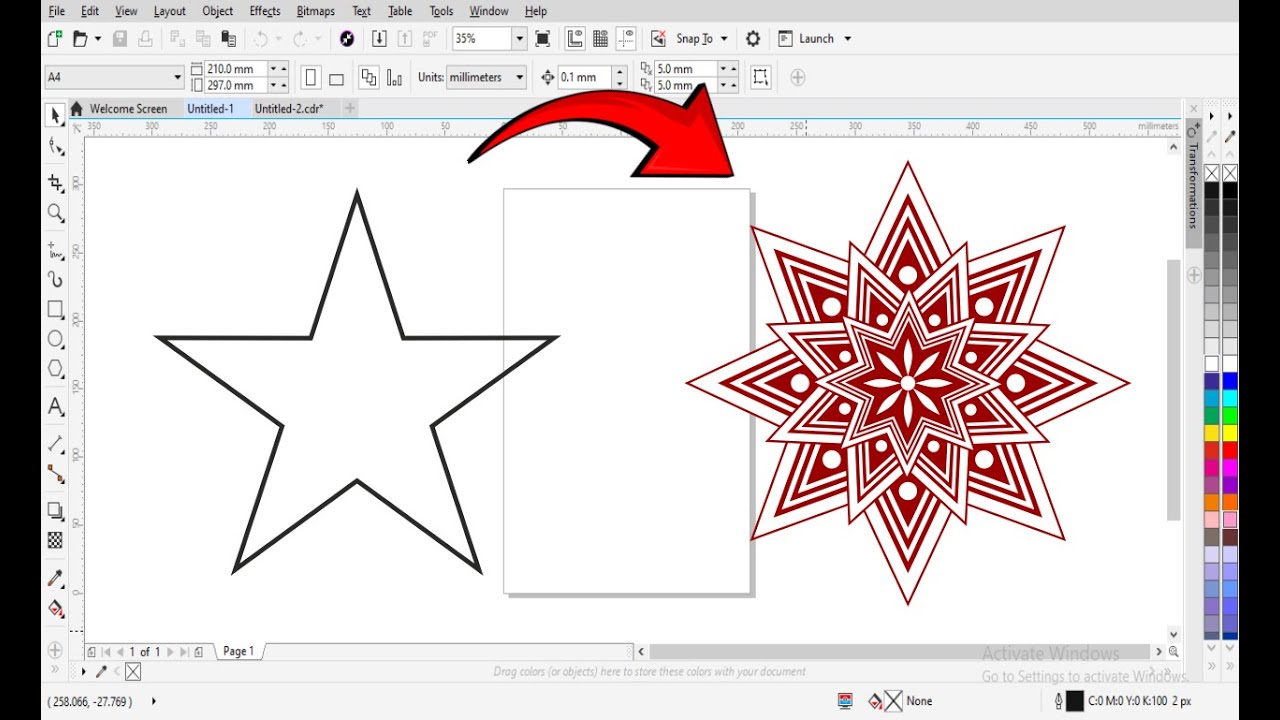Click the horizontal scrollbar
This screenshot has height=720, width=1280.
[898, 652]
